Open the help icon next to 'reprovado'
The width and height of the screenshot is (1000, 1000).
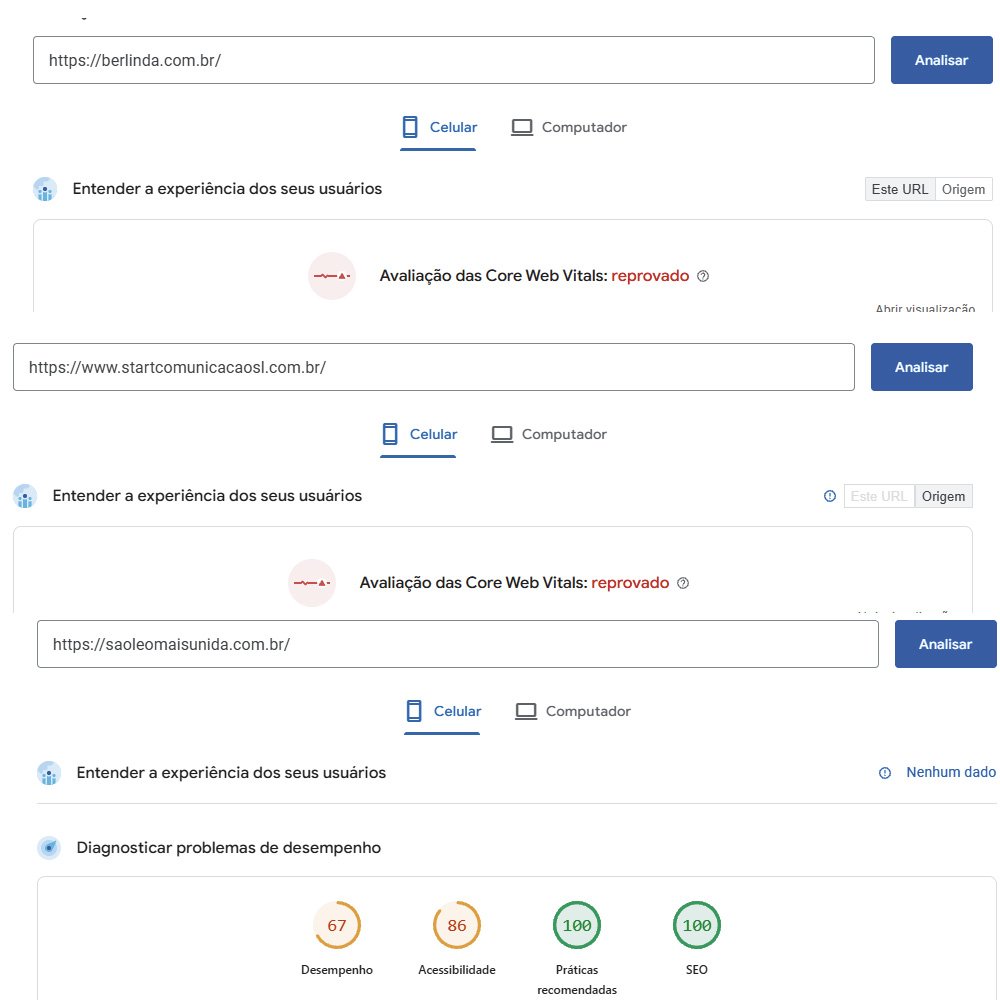[702, 275]
